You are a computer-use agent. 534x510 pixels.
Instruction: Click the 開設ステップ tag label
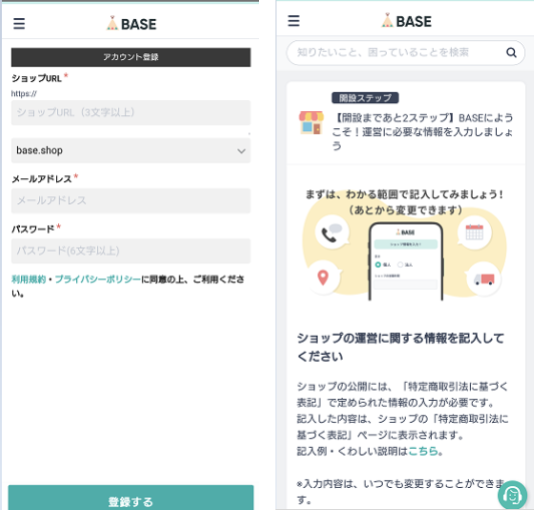tap(365, 98)
